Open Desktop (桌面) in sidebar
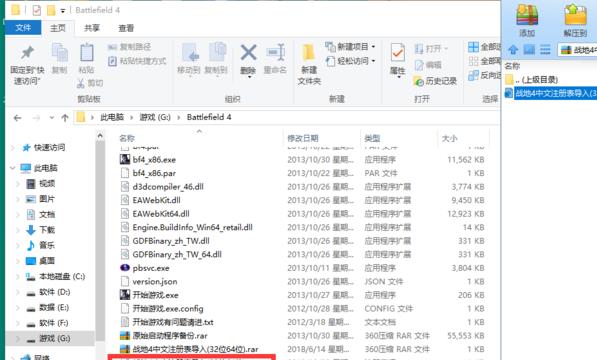This screenshot has height=360, width=597. pos(47,261)
